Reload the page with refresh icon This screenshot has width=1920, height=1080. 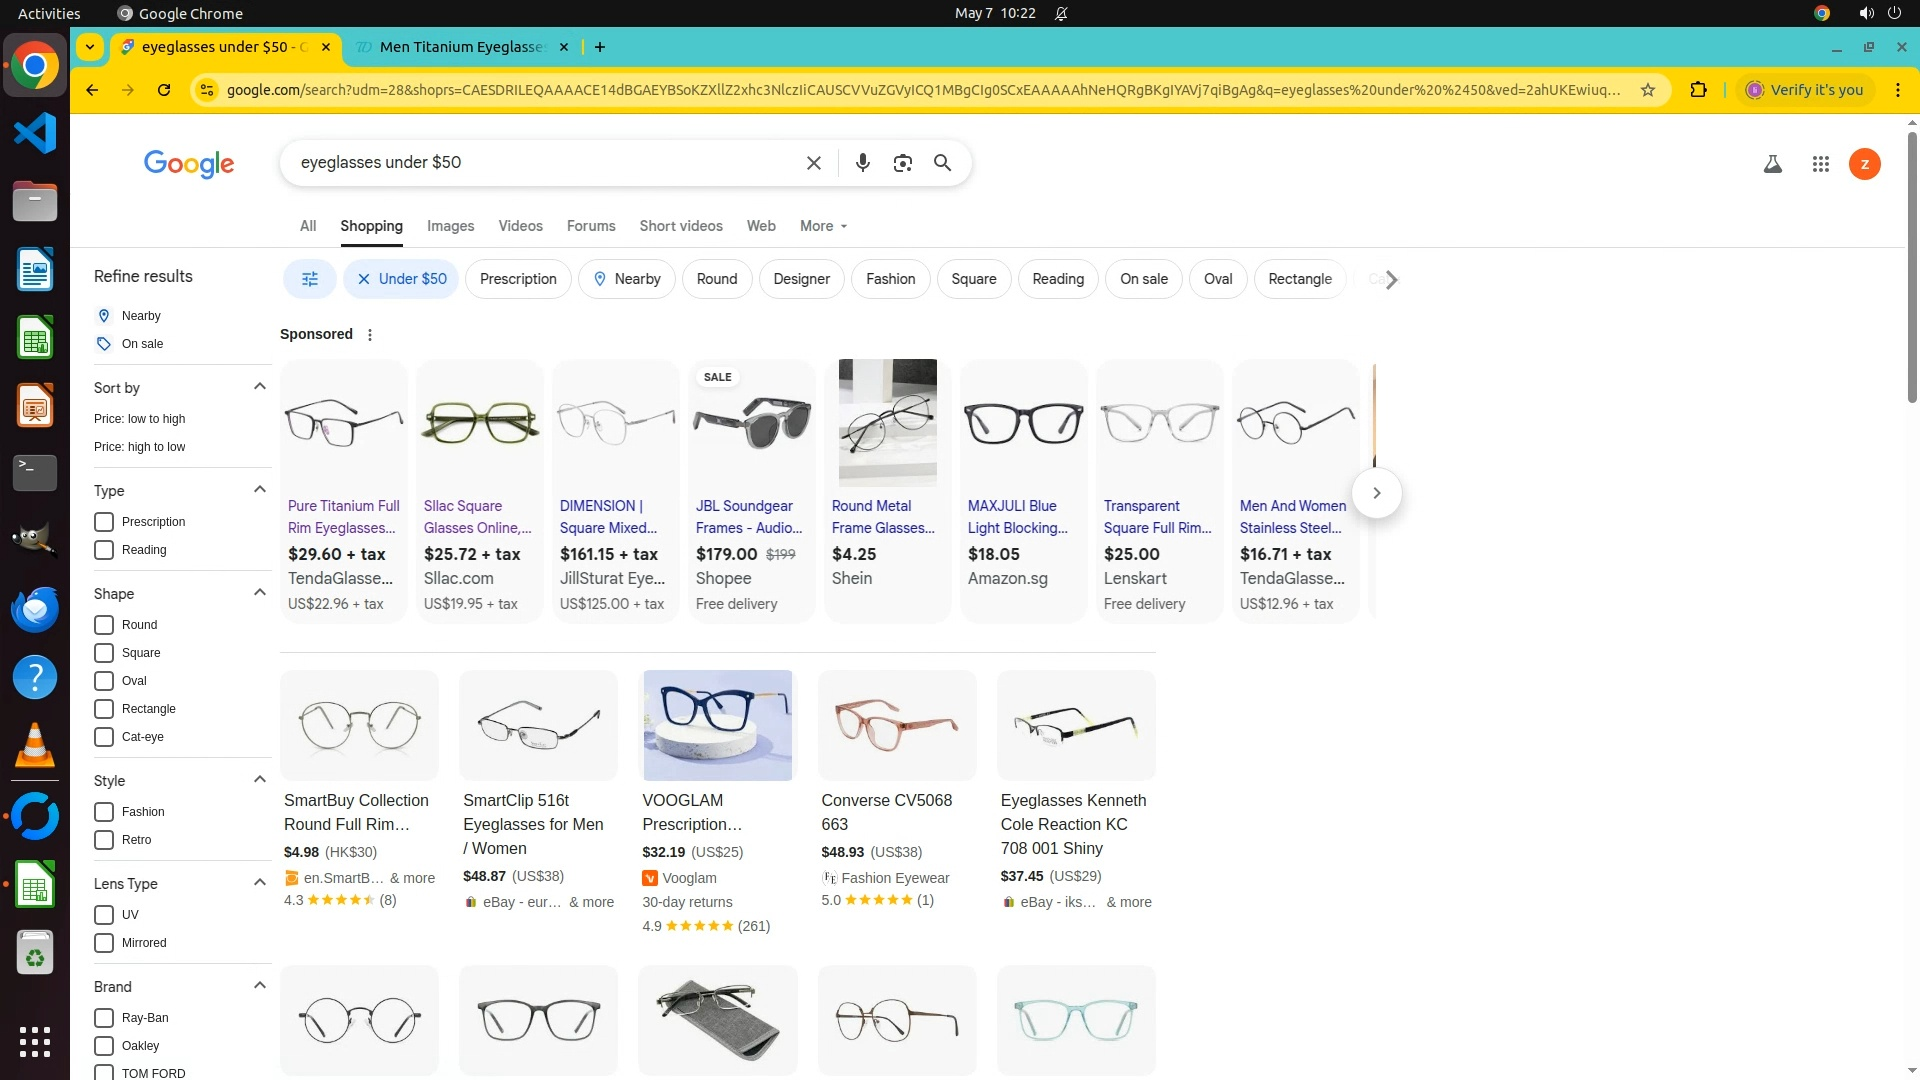click(x=164, y=90)
